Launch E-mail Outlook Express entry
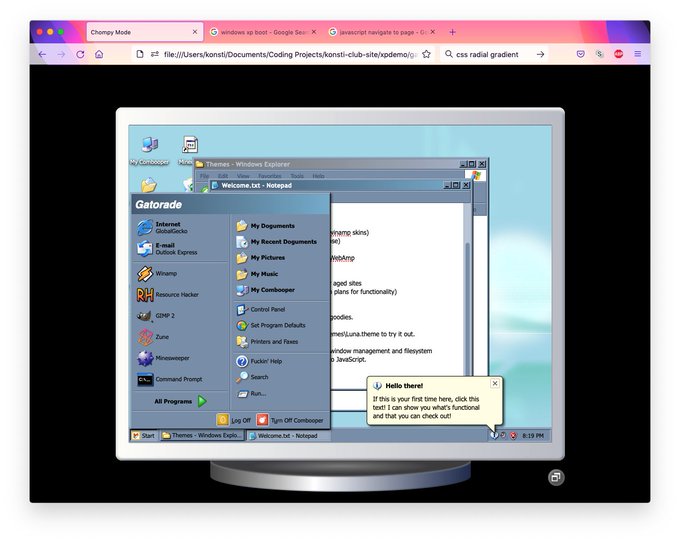Image resolution: width=680 pixels, height=542 pixels. click(167, 248)
